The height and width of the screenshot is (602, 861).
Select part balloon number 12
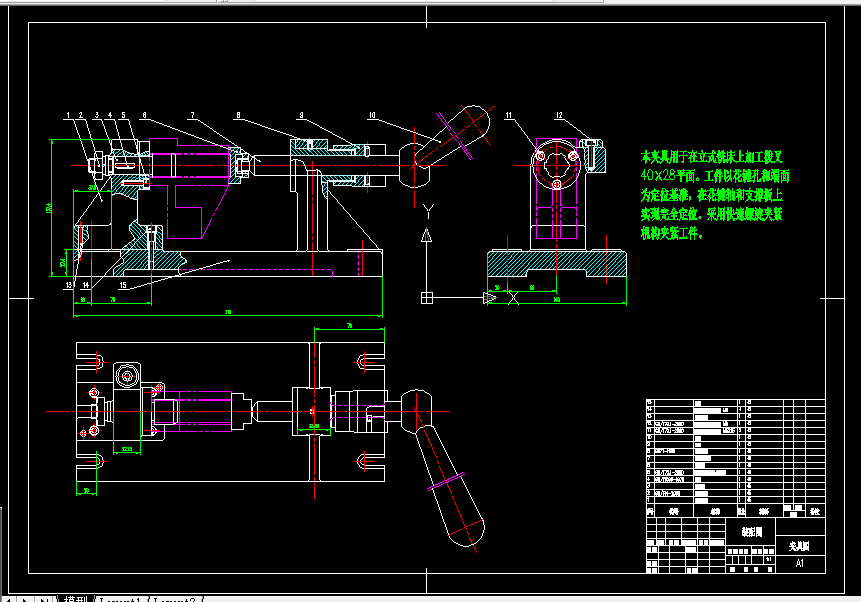(x=559, y=115)
